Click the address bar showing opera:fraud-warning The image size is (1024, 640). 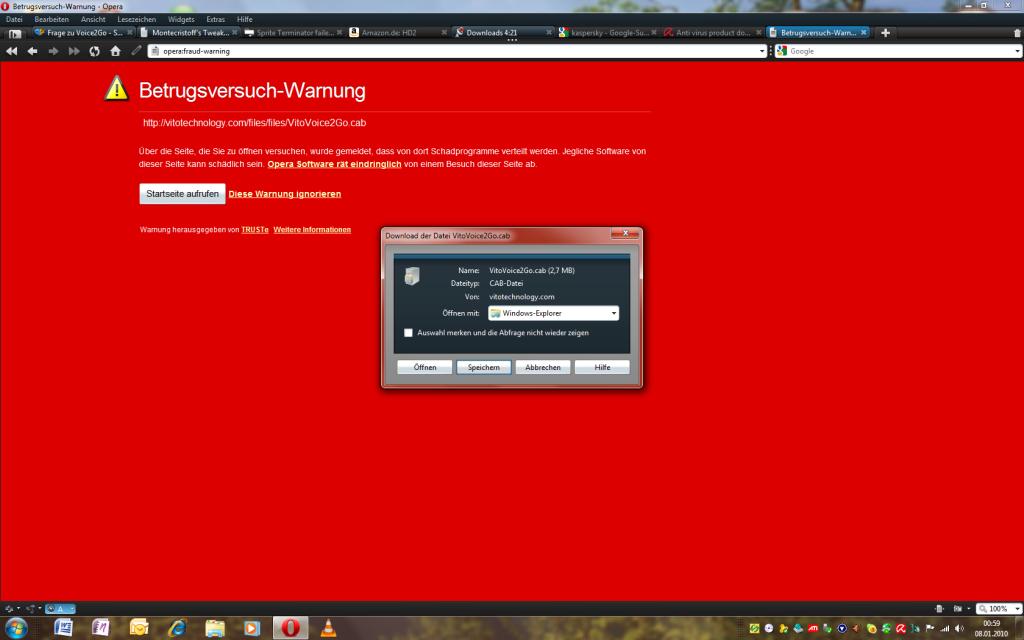click(x=457, y=51)
